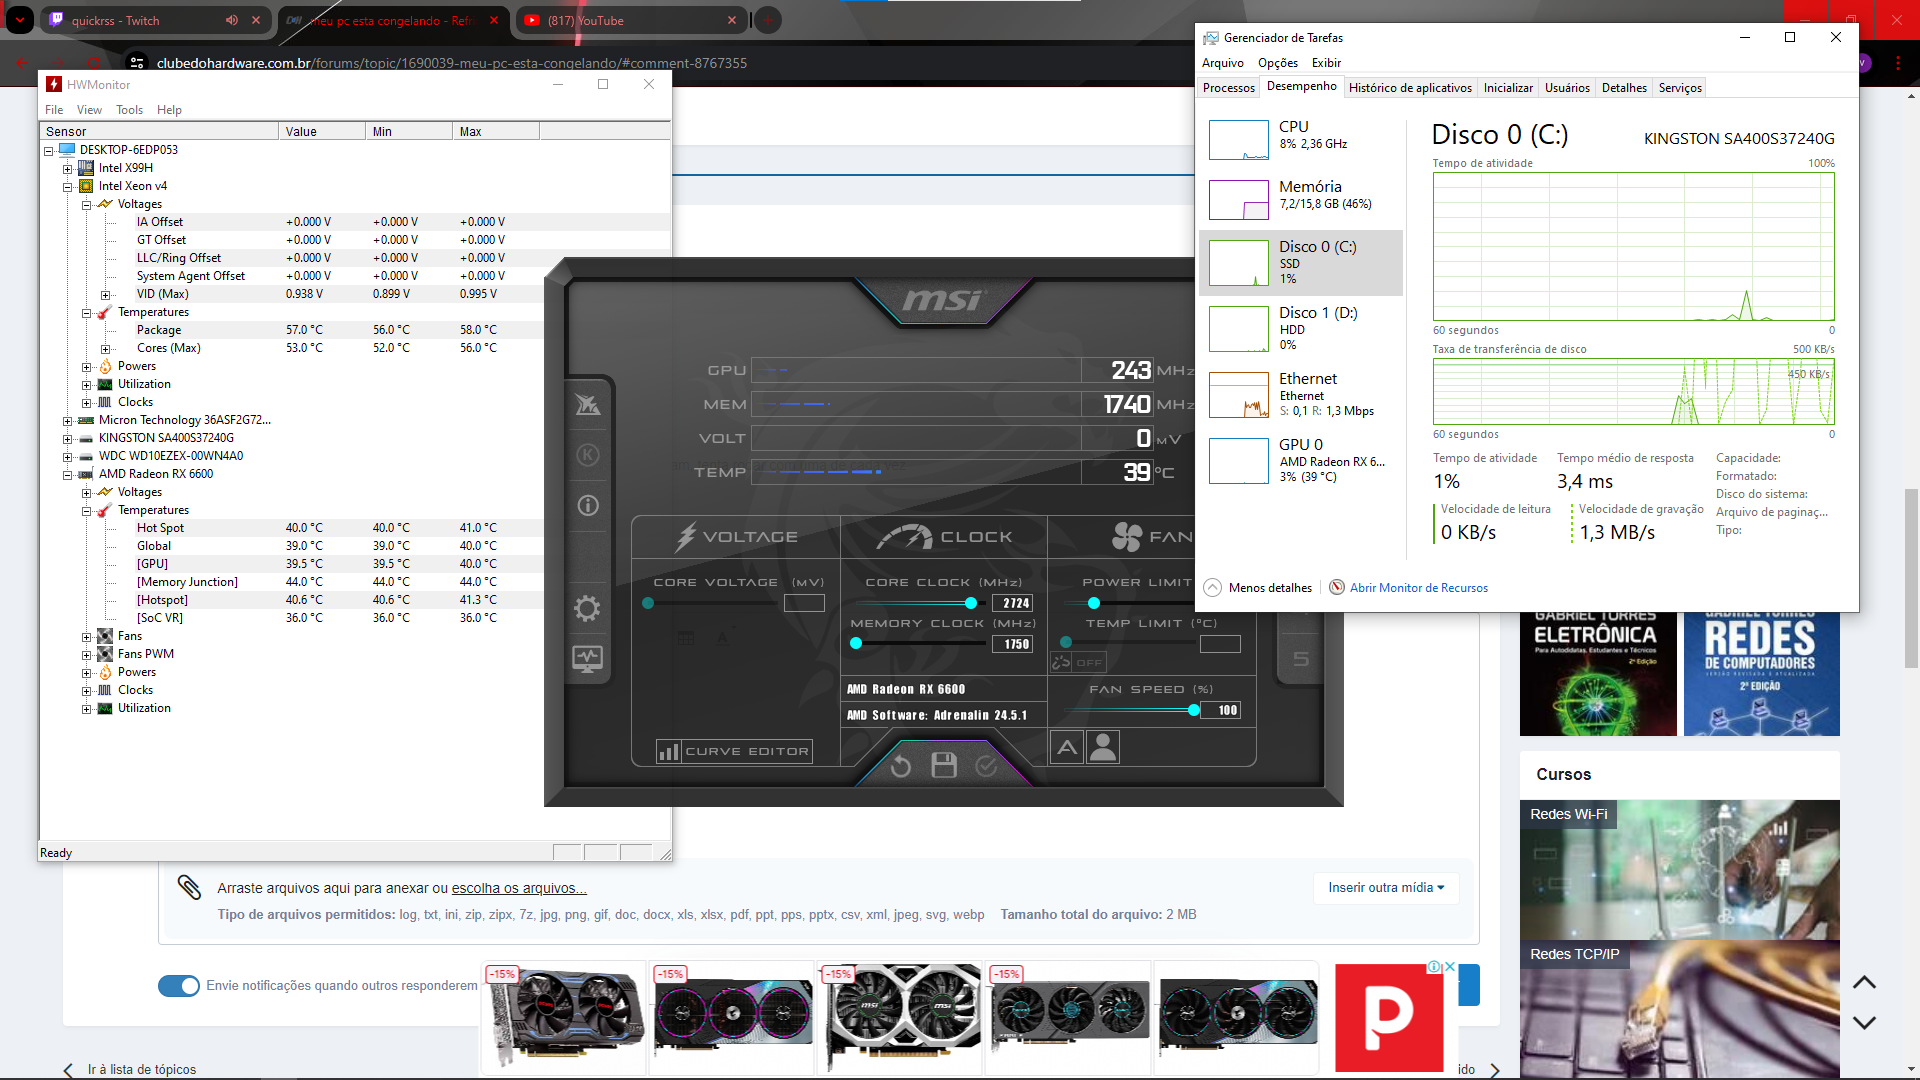The height and width of the screenshot is (1080, 1920).
Task: Click the paperclip attachment icon
Action: 189,887
